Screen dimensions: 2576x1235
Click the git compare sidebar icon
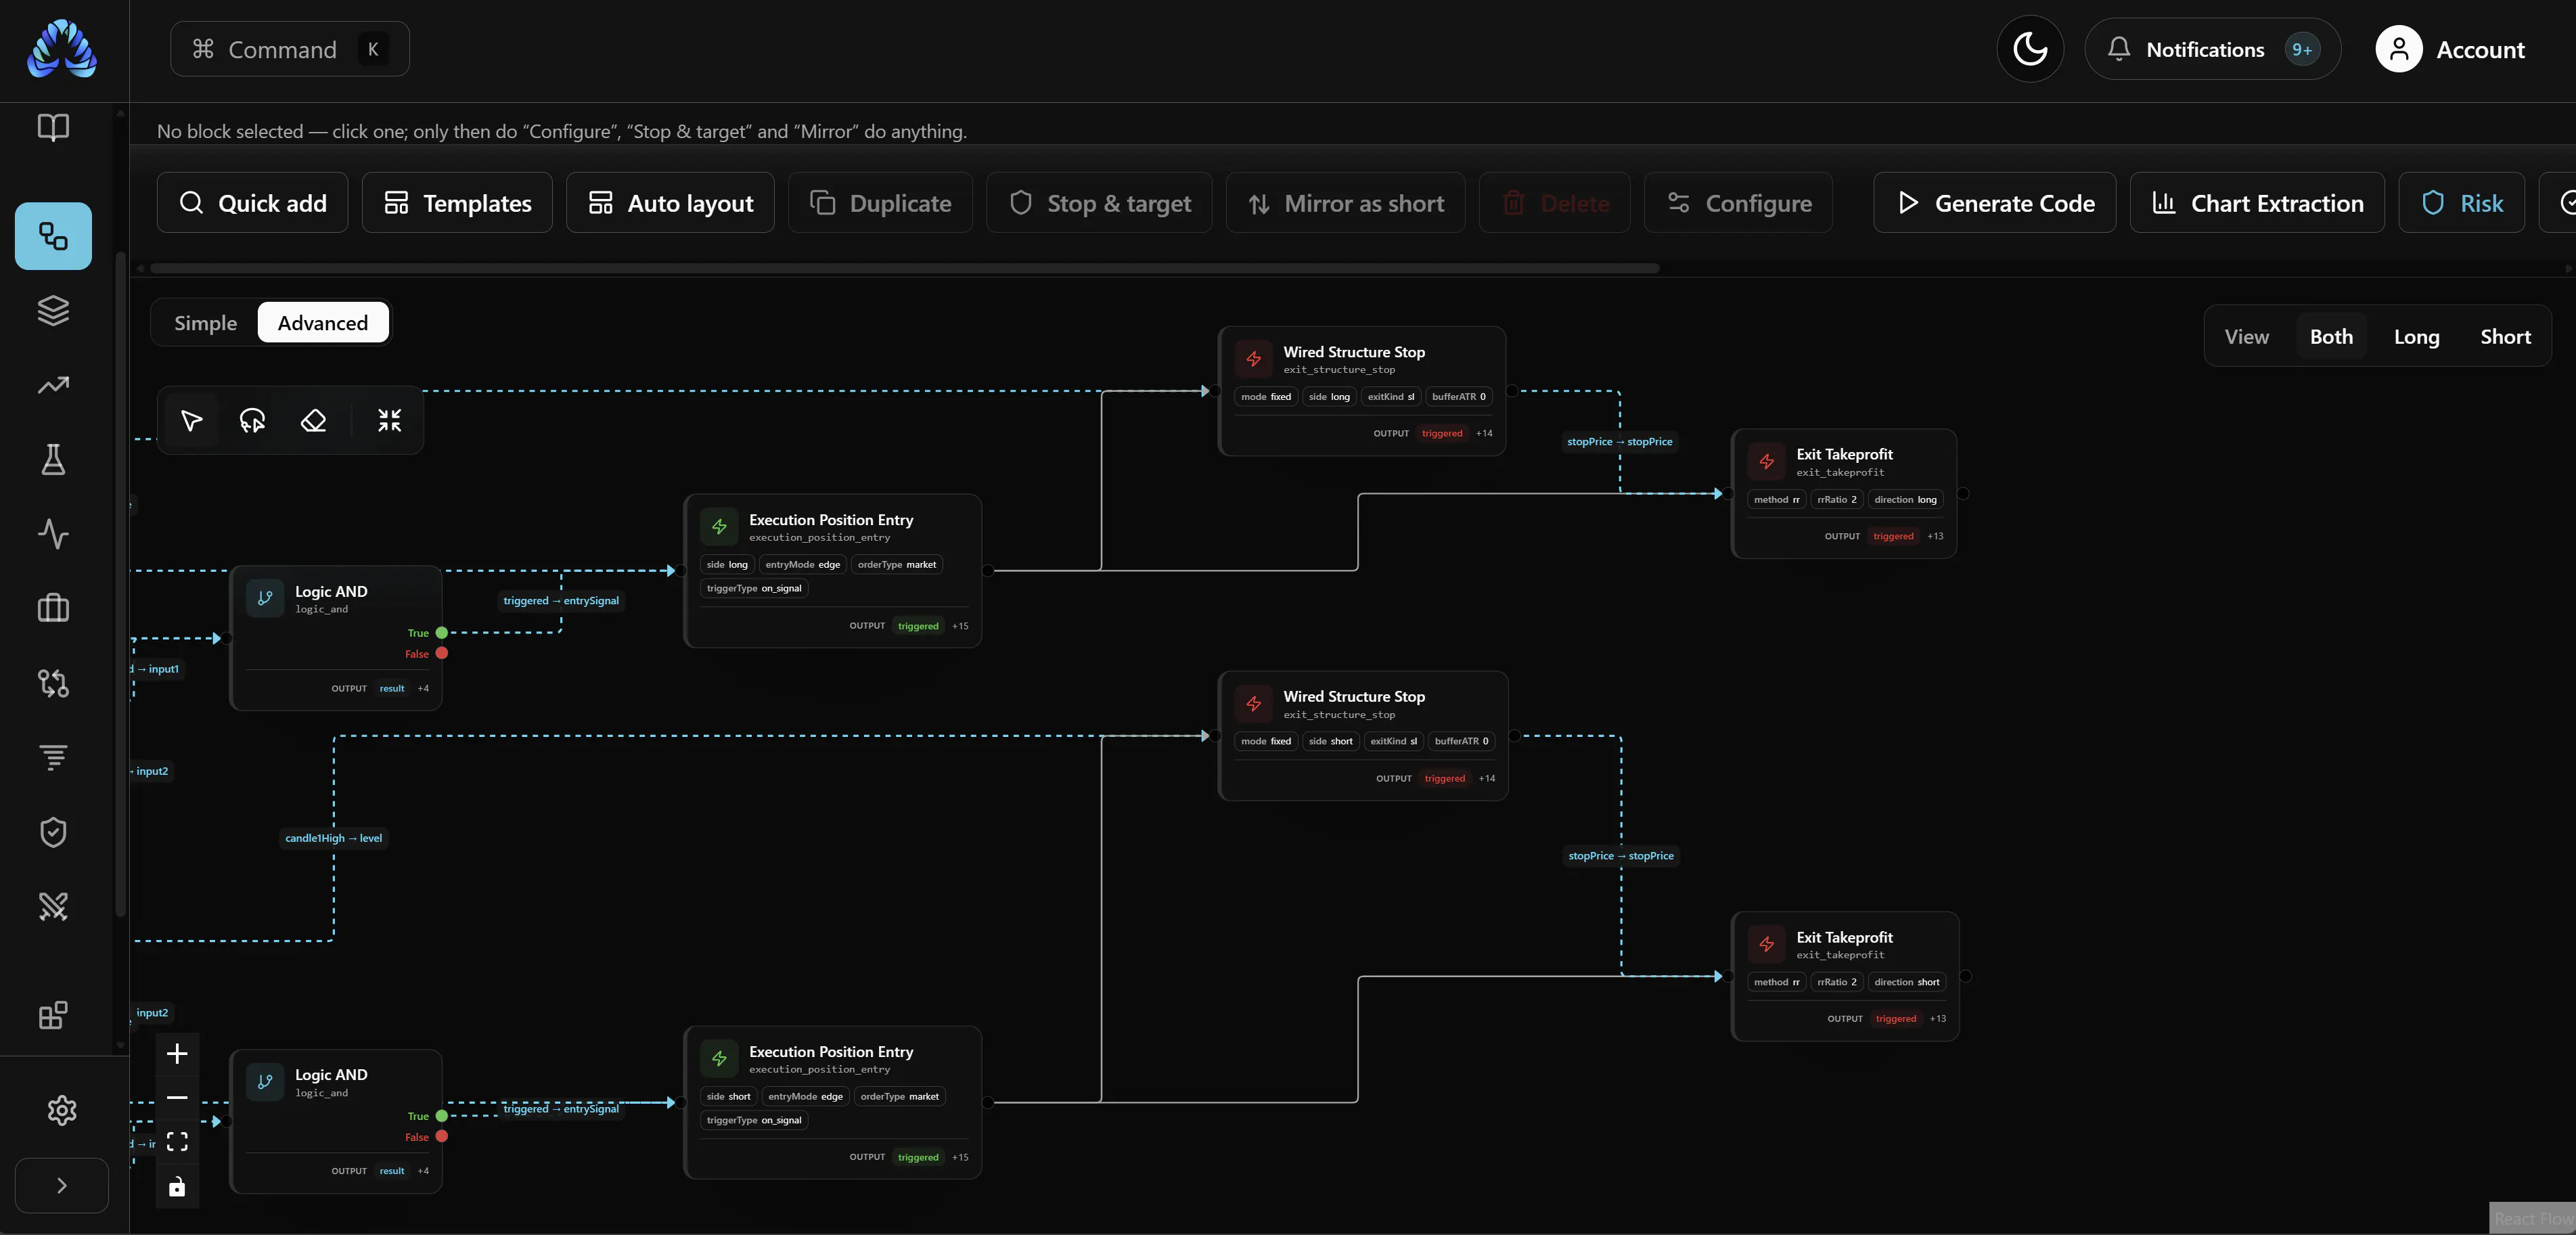coord(53,683)
